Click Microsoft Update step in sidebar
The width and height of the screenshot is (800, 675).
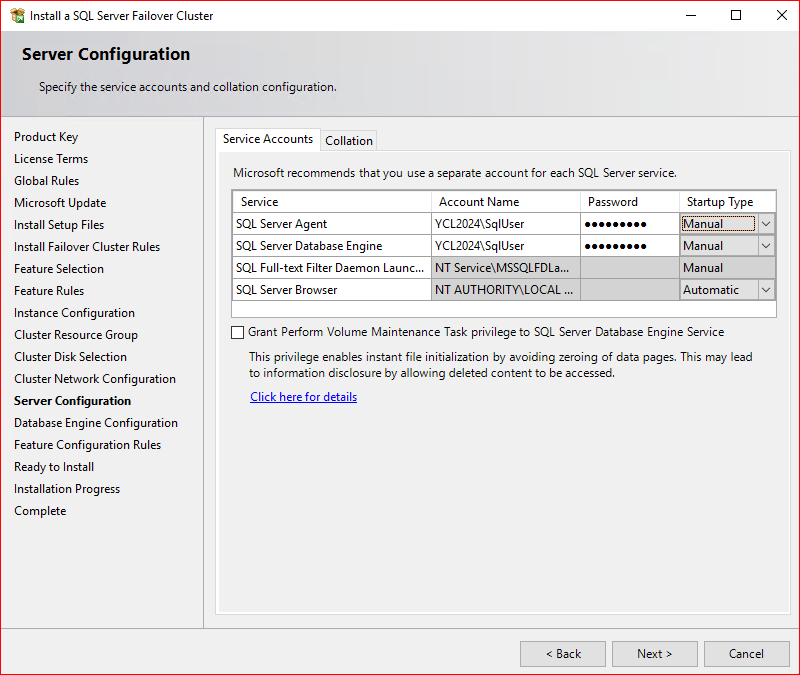coord(60,203)
